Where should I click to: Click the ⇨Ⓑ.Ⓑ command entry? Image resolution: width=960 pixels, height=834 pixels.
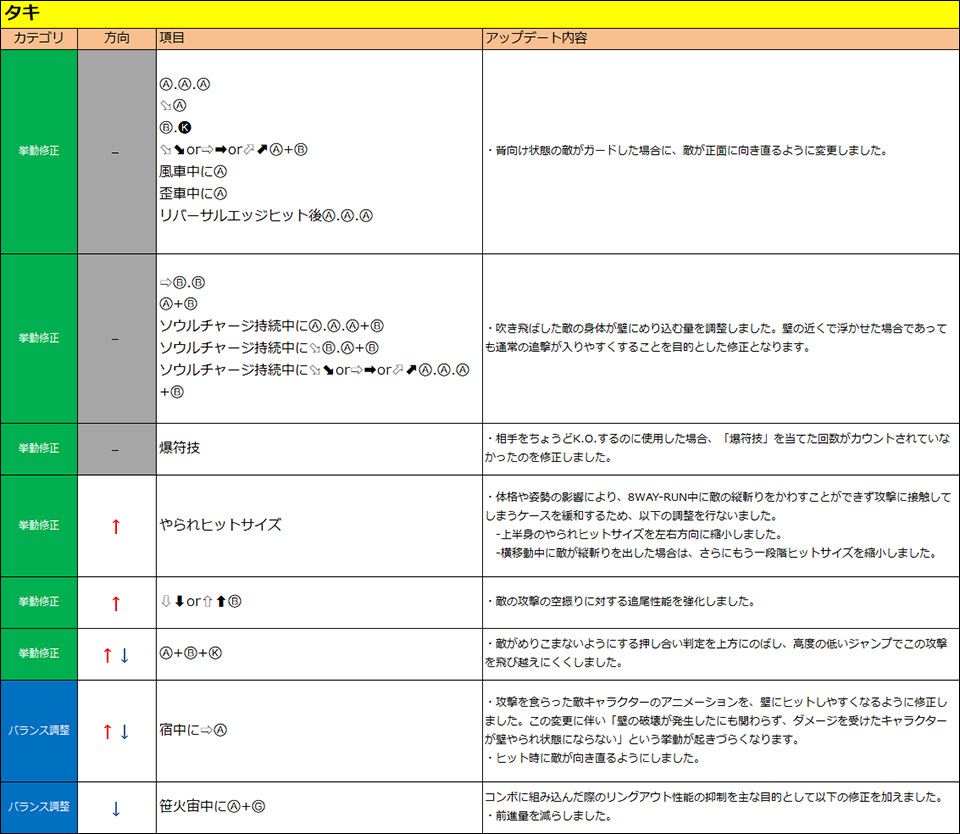[182, 282]
